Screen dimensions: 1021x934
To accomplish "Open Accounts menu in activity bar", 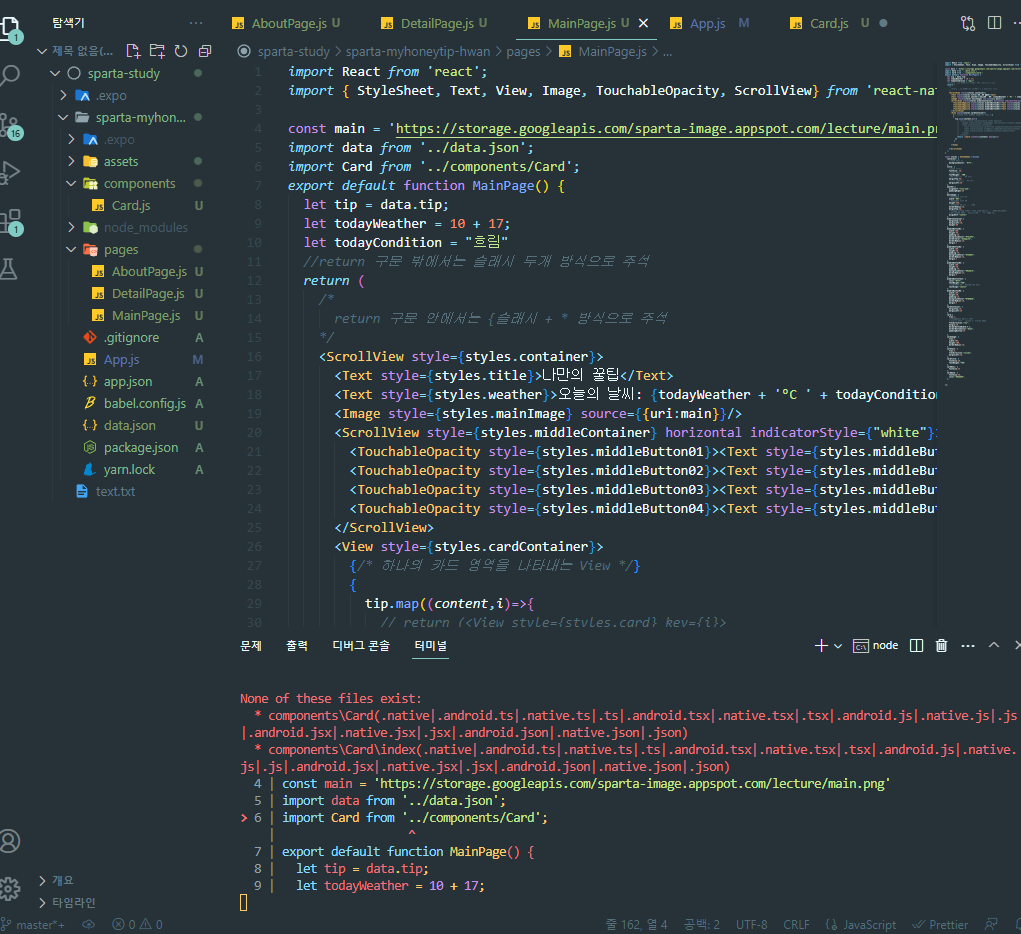I will tap(9, 841).
